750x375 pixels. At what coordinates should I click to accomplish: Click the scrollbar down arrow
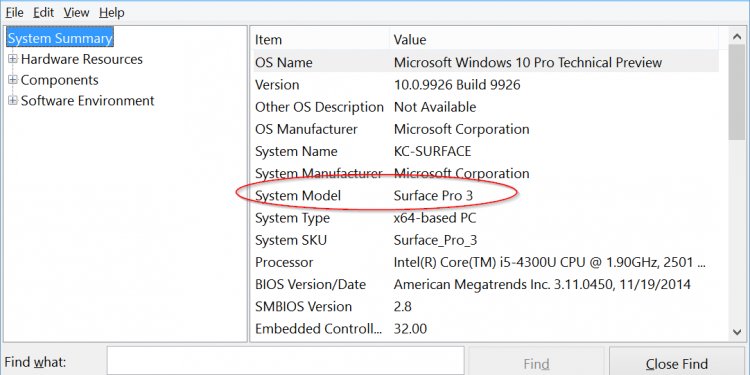coord(737,331)
